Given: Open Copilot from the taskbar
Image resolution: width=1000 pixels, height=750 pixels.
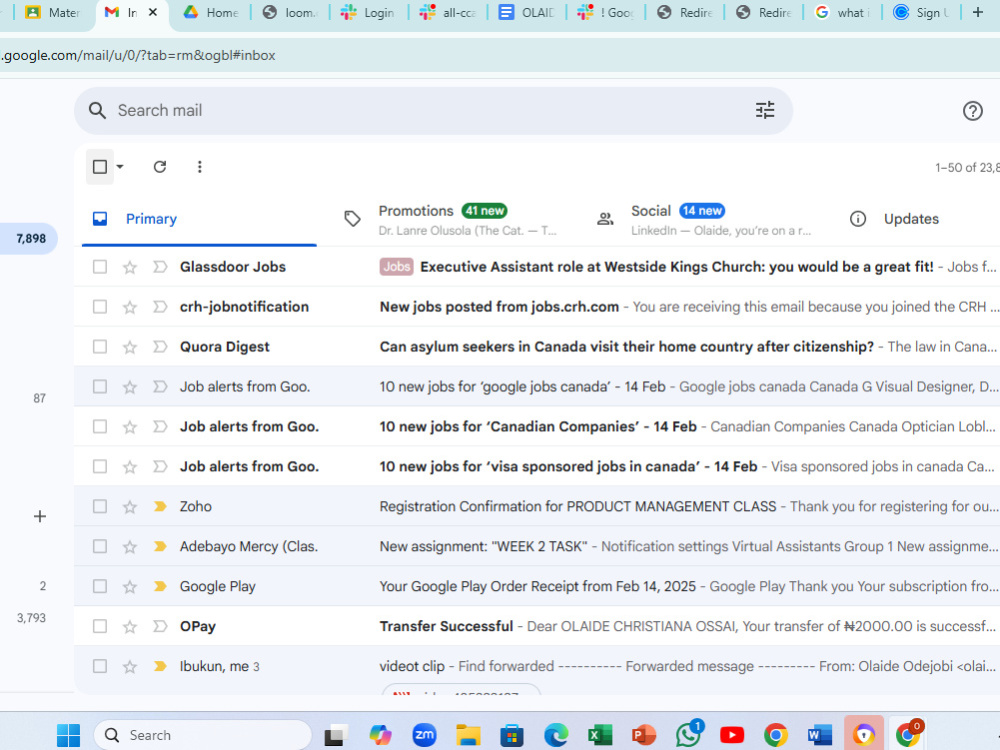Looking at the screenshot, I should click(380, 735).
